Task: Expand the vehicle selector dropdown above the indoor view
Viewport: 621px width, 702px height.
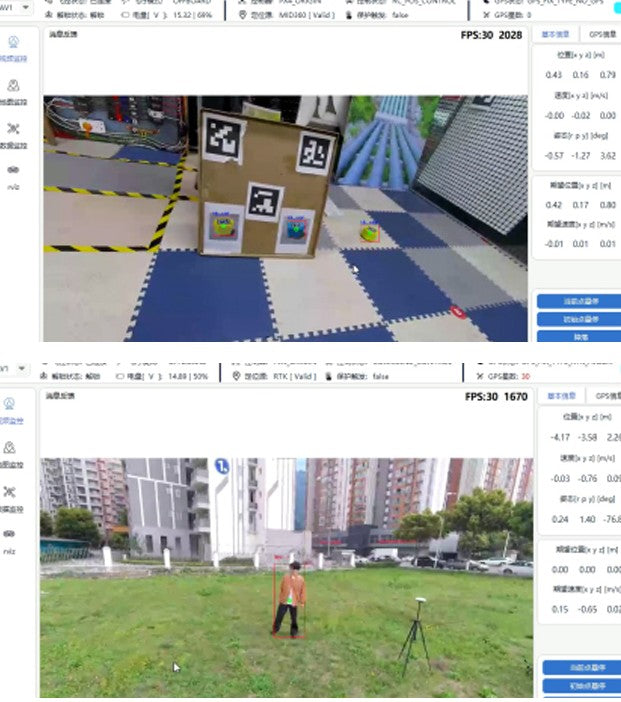Action: click(26, 7)
